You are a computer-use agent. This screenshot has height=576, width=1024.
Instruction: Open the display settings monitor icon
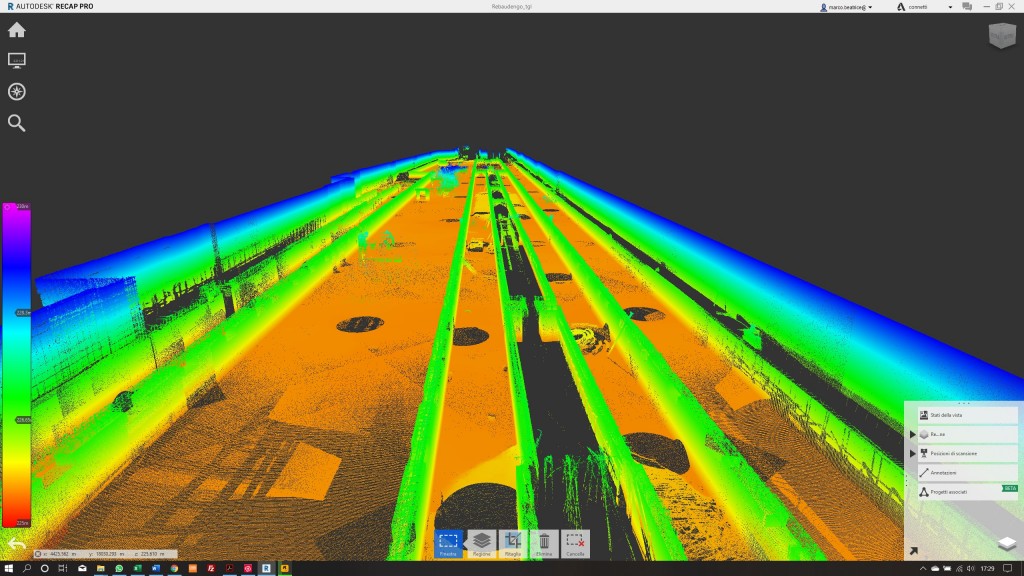point(17,61)
